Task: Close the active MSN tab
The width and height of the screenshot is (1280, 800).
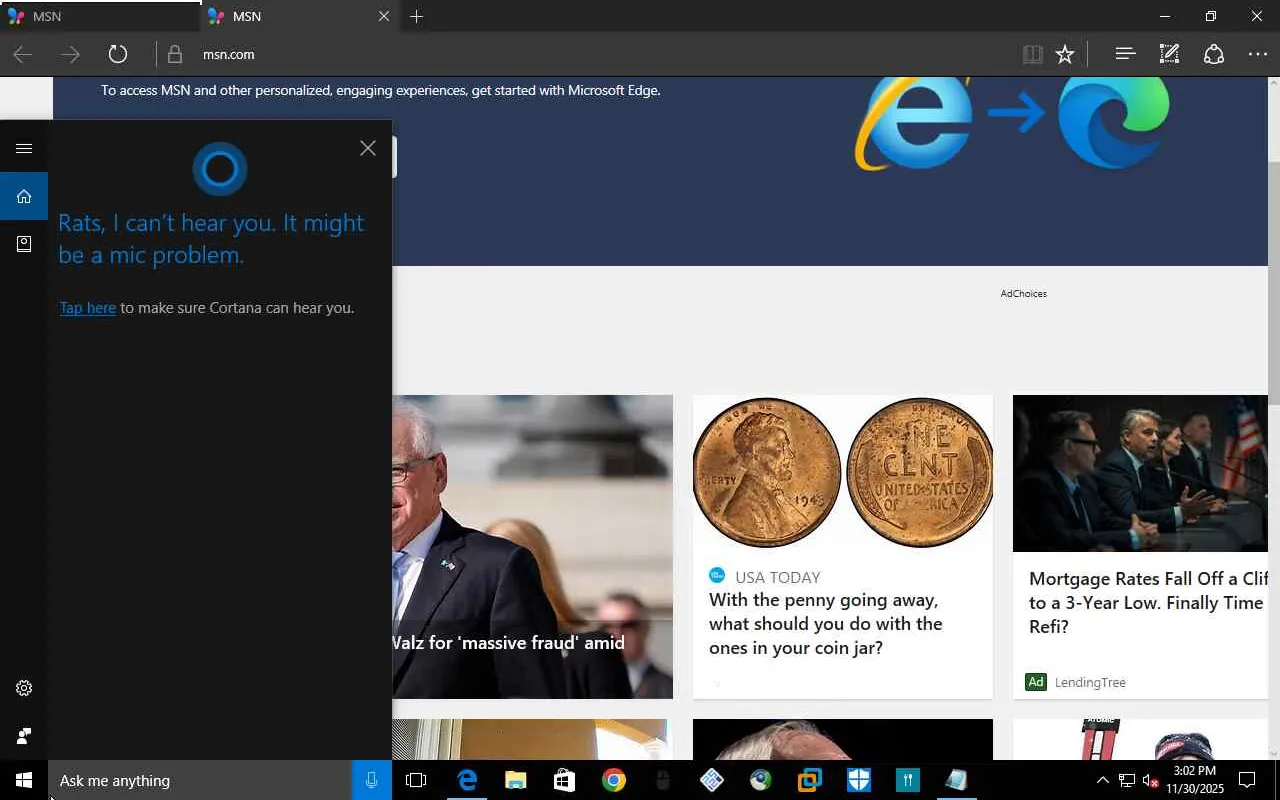Action: coord(384,17)
